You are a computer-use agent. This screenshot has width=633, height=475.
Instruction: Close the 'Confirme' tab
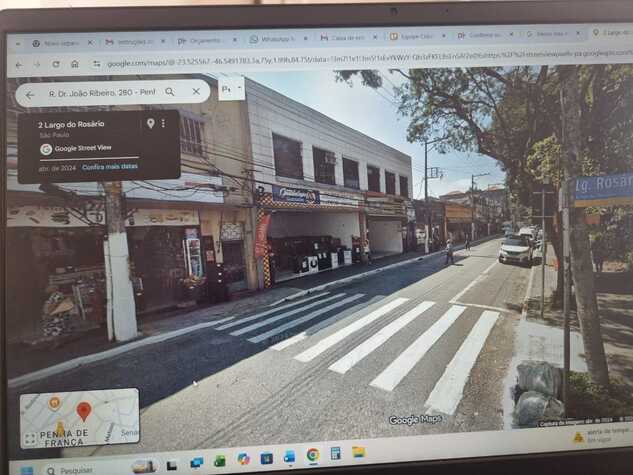click(511, 35)
